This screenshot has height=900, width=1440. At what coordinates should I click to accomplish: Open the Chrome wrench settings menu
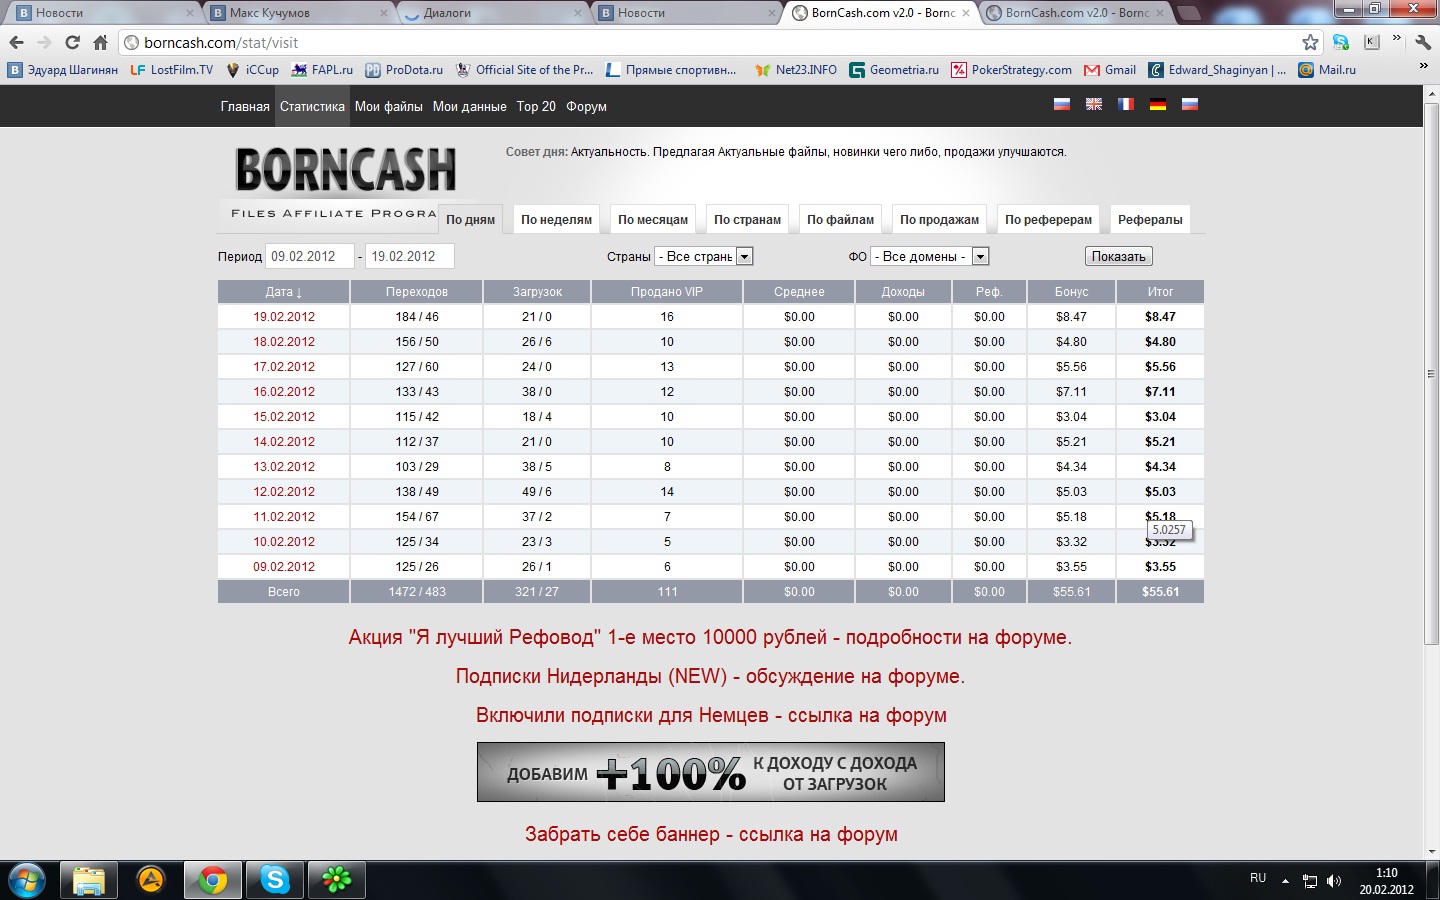click(x=1423, y=42)
